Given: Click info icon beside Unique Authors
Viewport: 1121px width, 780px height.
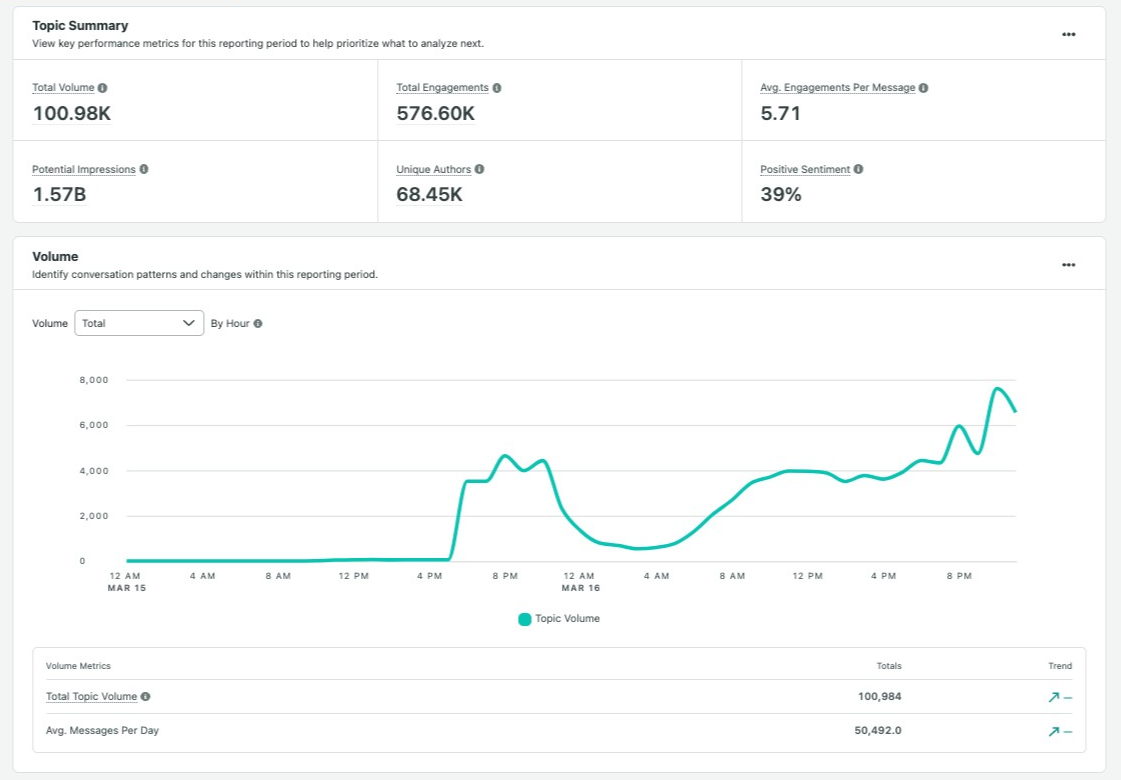Looking at the screenshot, I should pyautogui.click(x=480, y=170).
